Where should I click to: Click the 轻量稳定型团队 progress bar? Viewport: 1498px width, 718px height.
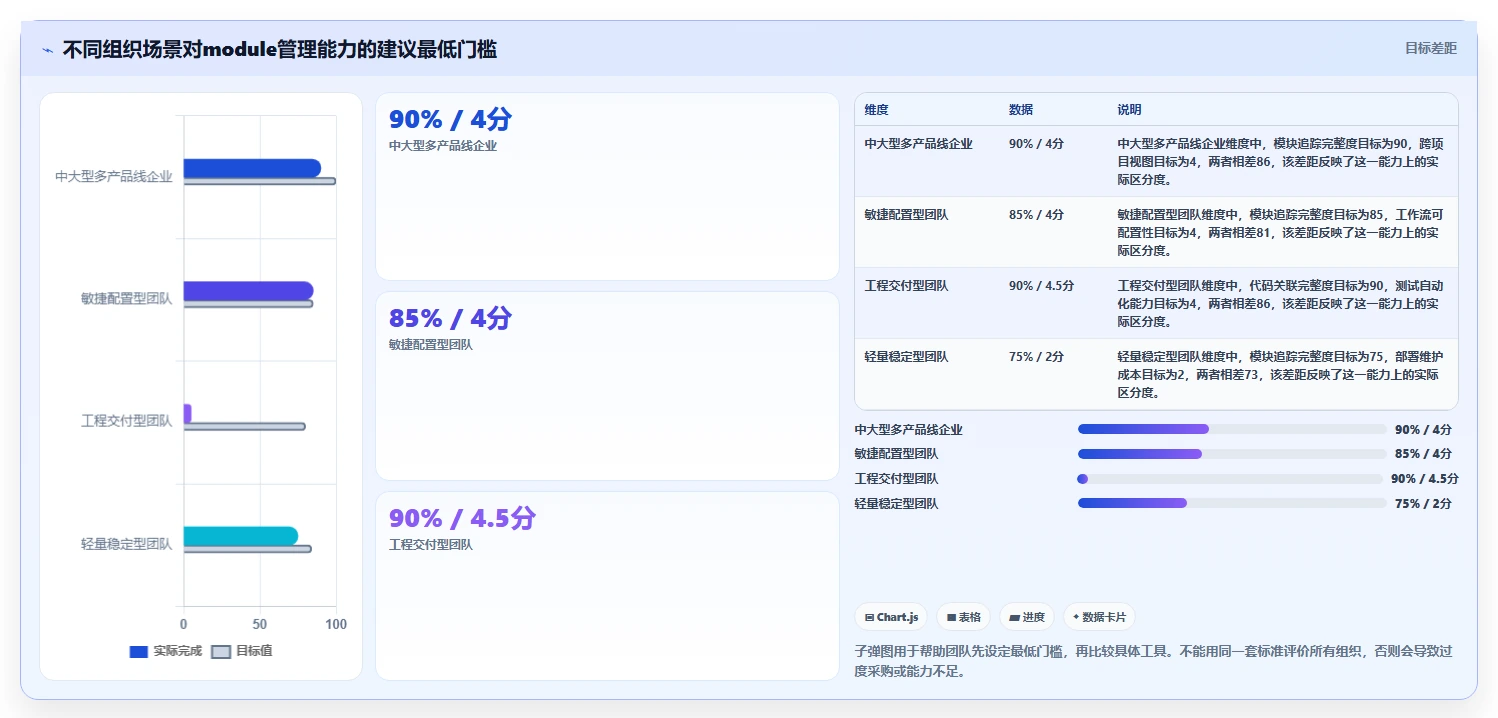(1230, 503)
